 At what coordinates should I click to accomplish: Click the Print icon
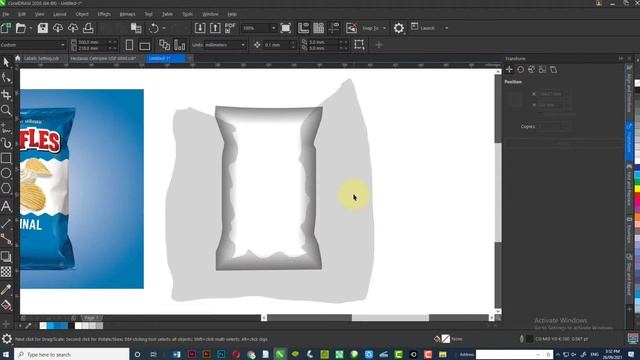[x=88, y=28]
